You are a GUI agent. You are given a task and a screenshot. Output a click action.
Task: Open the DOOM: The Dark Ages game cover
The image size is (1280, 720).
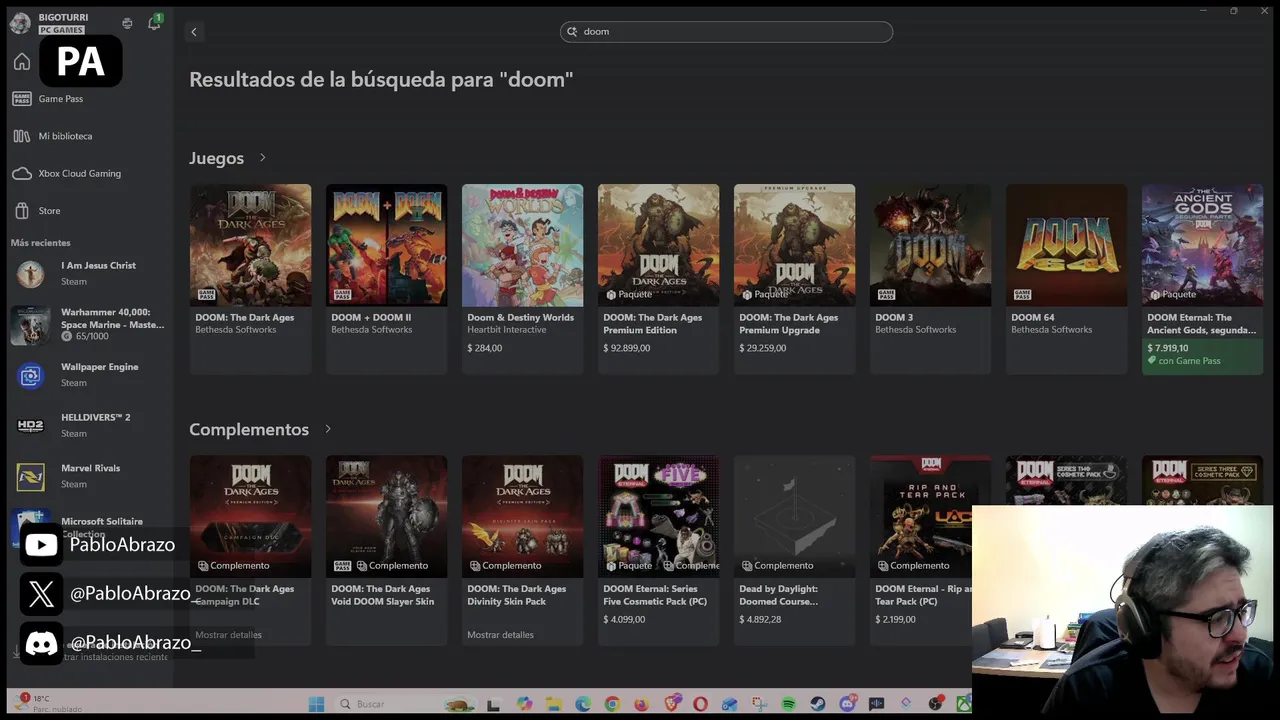[x=250, y=245]
